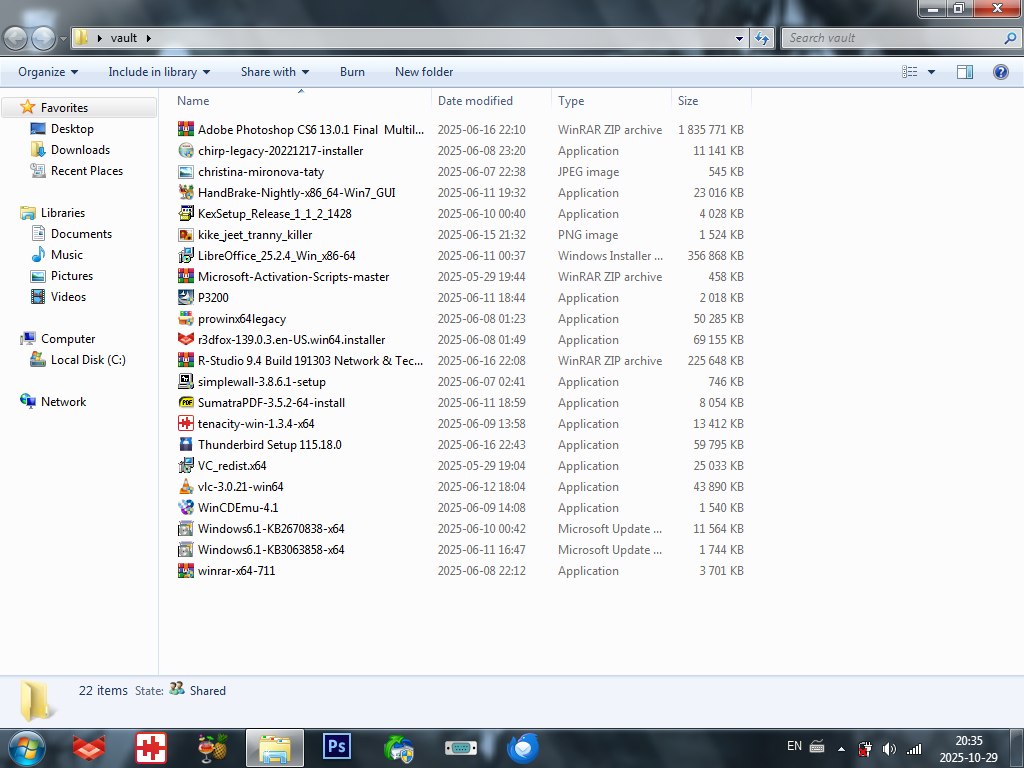Screen dimensions: 1024x768
Task: Select the LibreOffice_25.2.4 installer icon
Action: pyautogui.click(x=186, y=255)
